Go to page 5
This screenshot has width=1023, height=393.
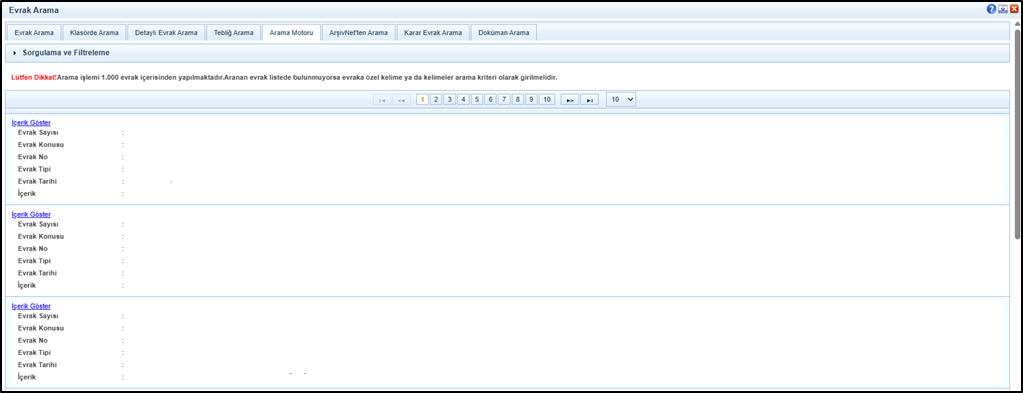pyautogui.click(x=477, y=100)
